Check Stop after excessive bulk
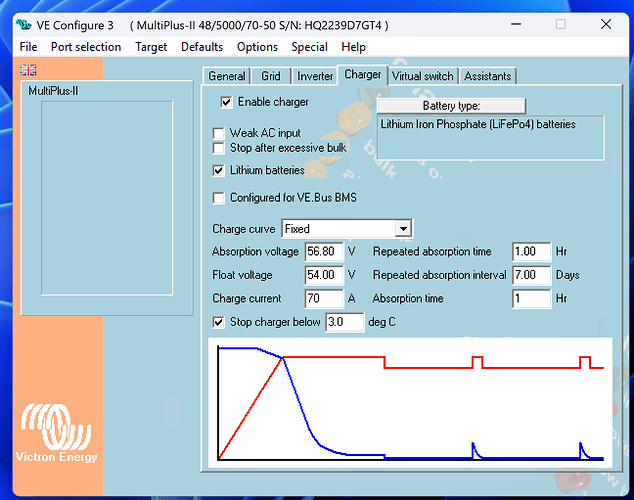This screenshot has height=500, width=634. [x=219, y=148]
